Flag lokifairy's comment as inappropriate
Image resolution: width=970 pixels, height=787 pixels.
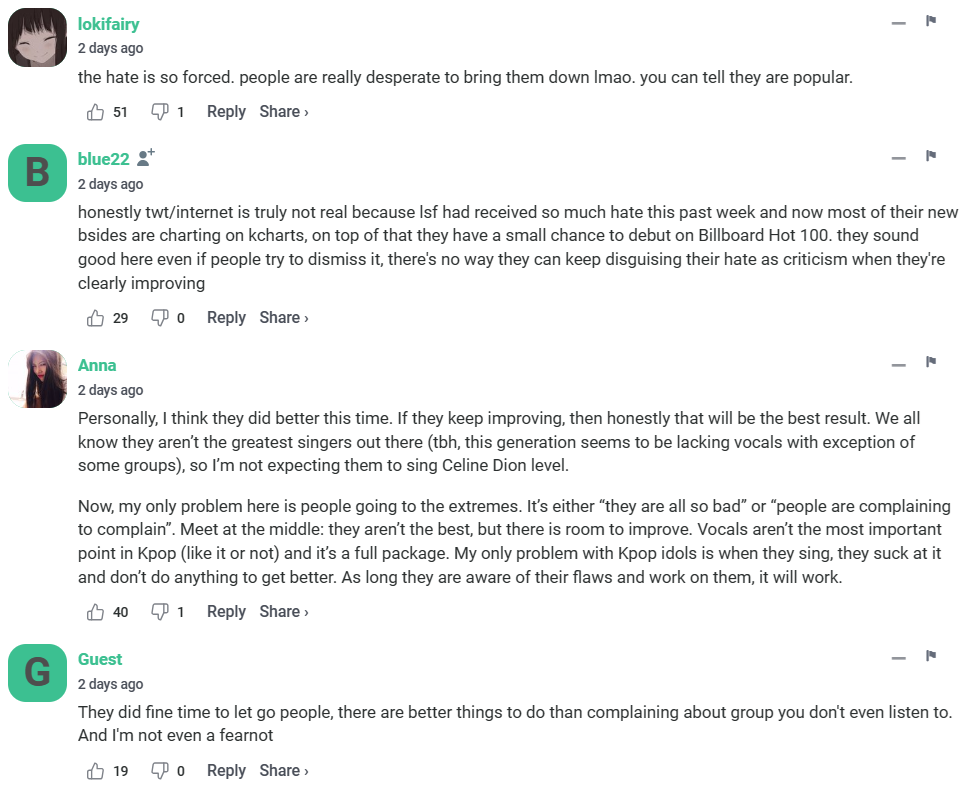(x=931, y=21)
